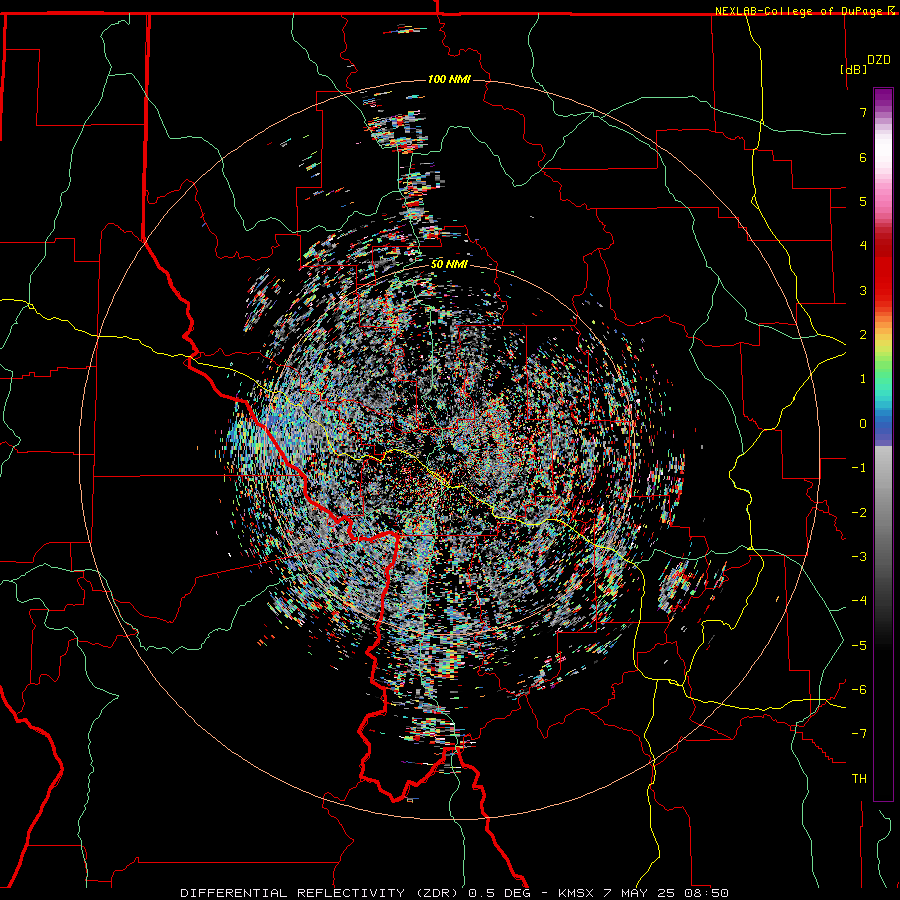Image resolution: width=900 pixels, height=900 pixels.
Task: Click the TH label at the legend bottom
Action: pos(859,779)
